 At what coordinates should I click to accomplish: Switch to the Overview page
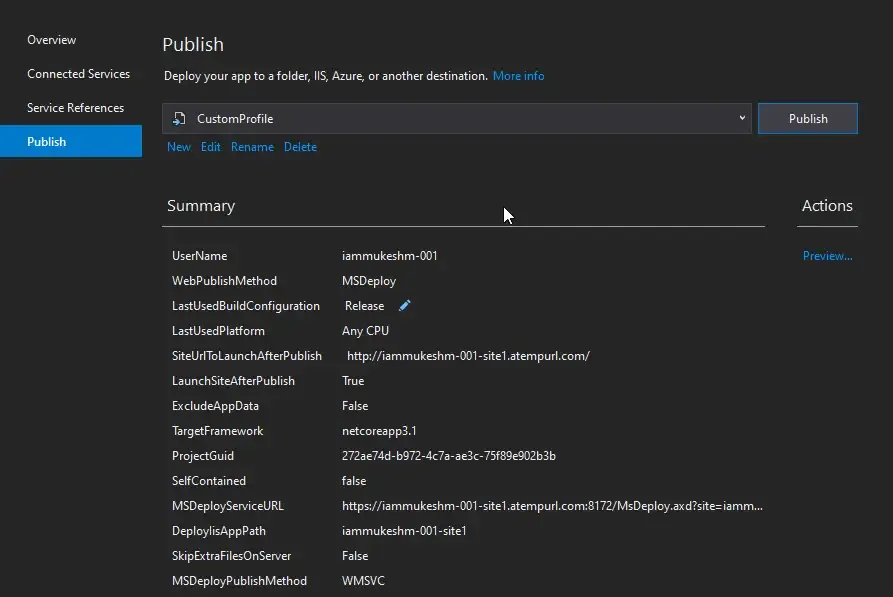tap(51, 39)
